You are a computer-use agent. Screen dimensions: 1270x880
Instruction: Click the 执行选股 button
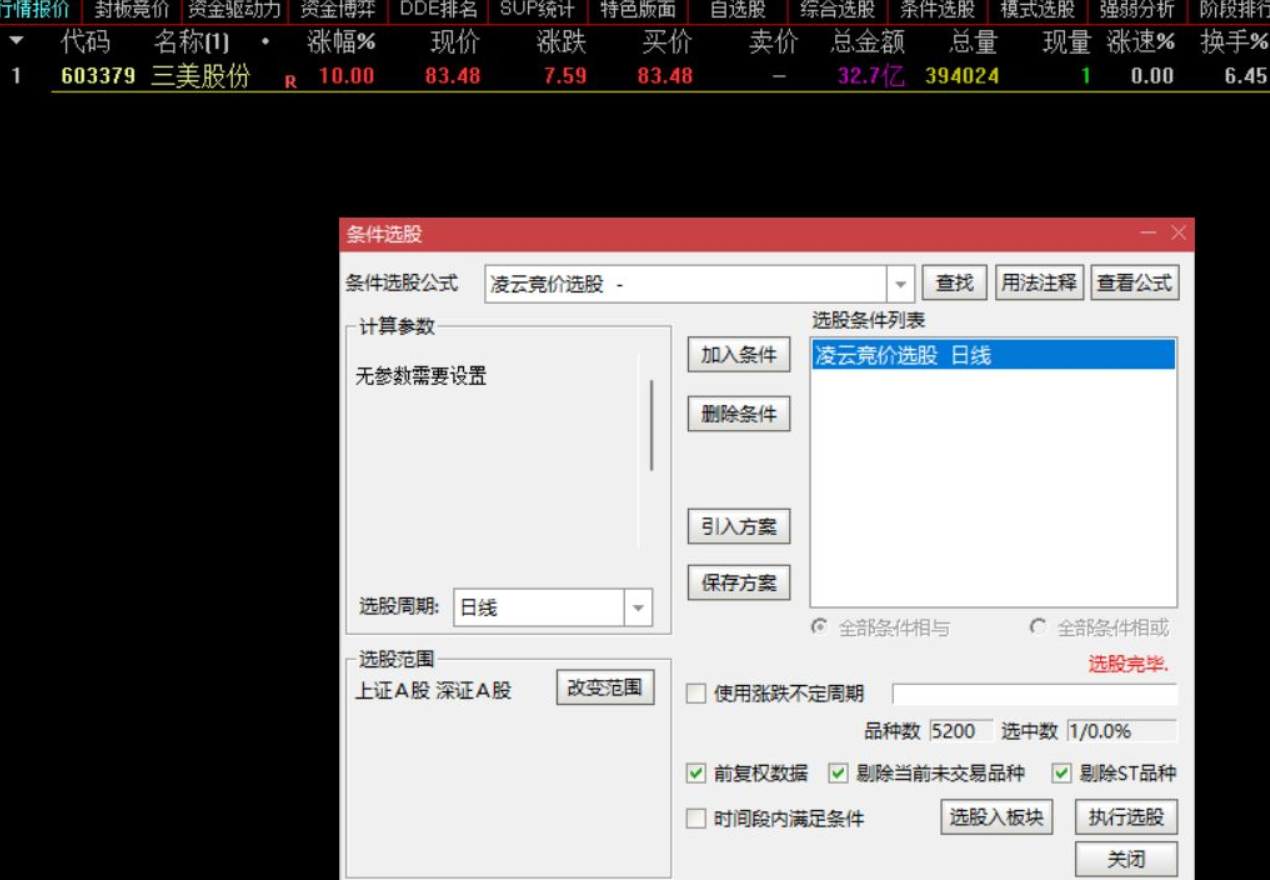(1126, 817)
